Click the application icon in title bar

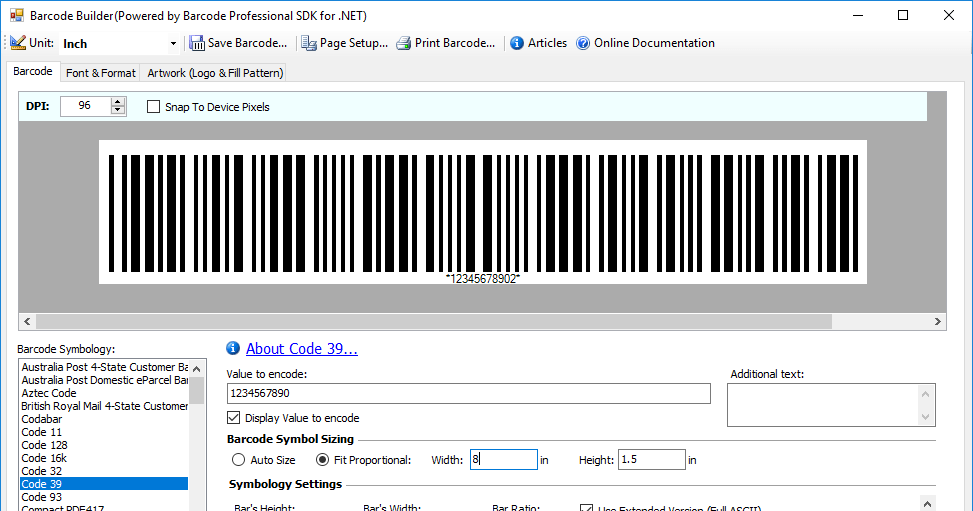[16, 15]
